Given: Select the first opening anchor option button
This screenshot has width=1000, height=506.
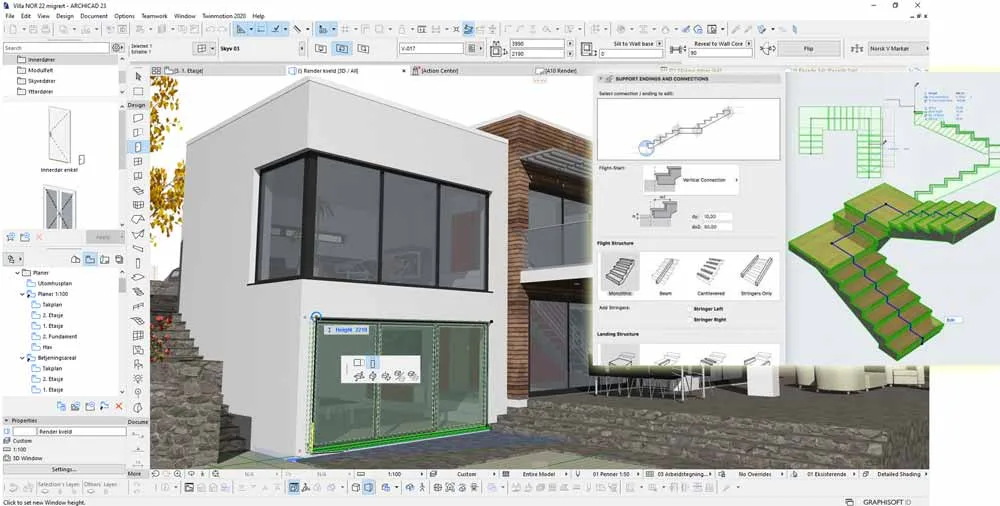Looking at the screenshot, I should [321, 48].
